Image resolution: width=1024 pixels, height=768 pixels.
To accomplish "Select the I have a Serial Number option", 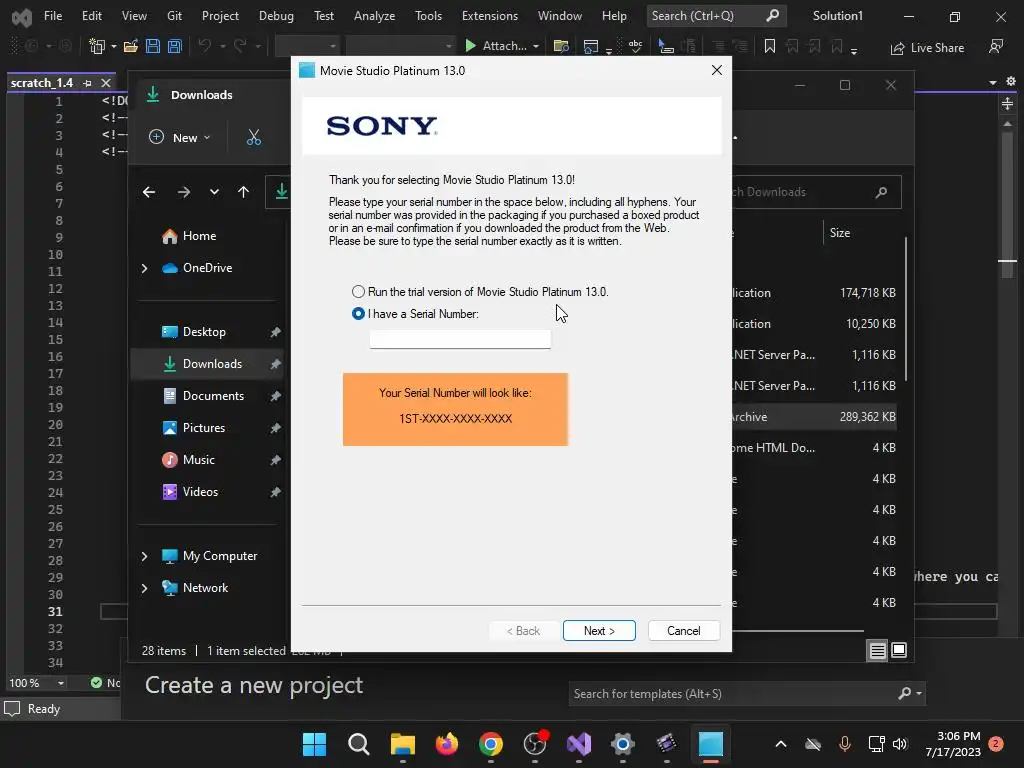I will [x=358, y=314].
